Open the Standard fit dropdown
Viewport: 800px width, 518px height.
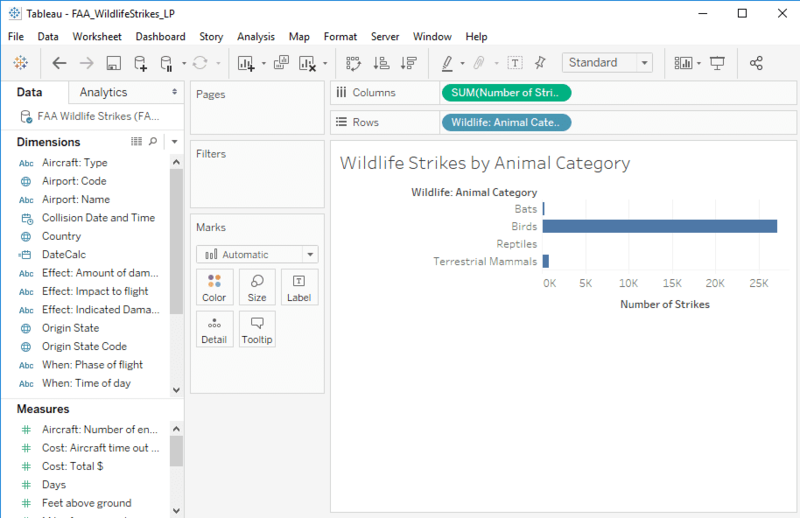coord(644,63)
